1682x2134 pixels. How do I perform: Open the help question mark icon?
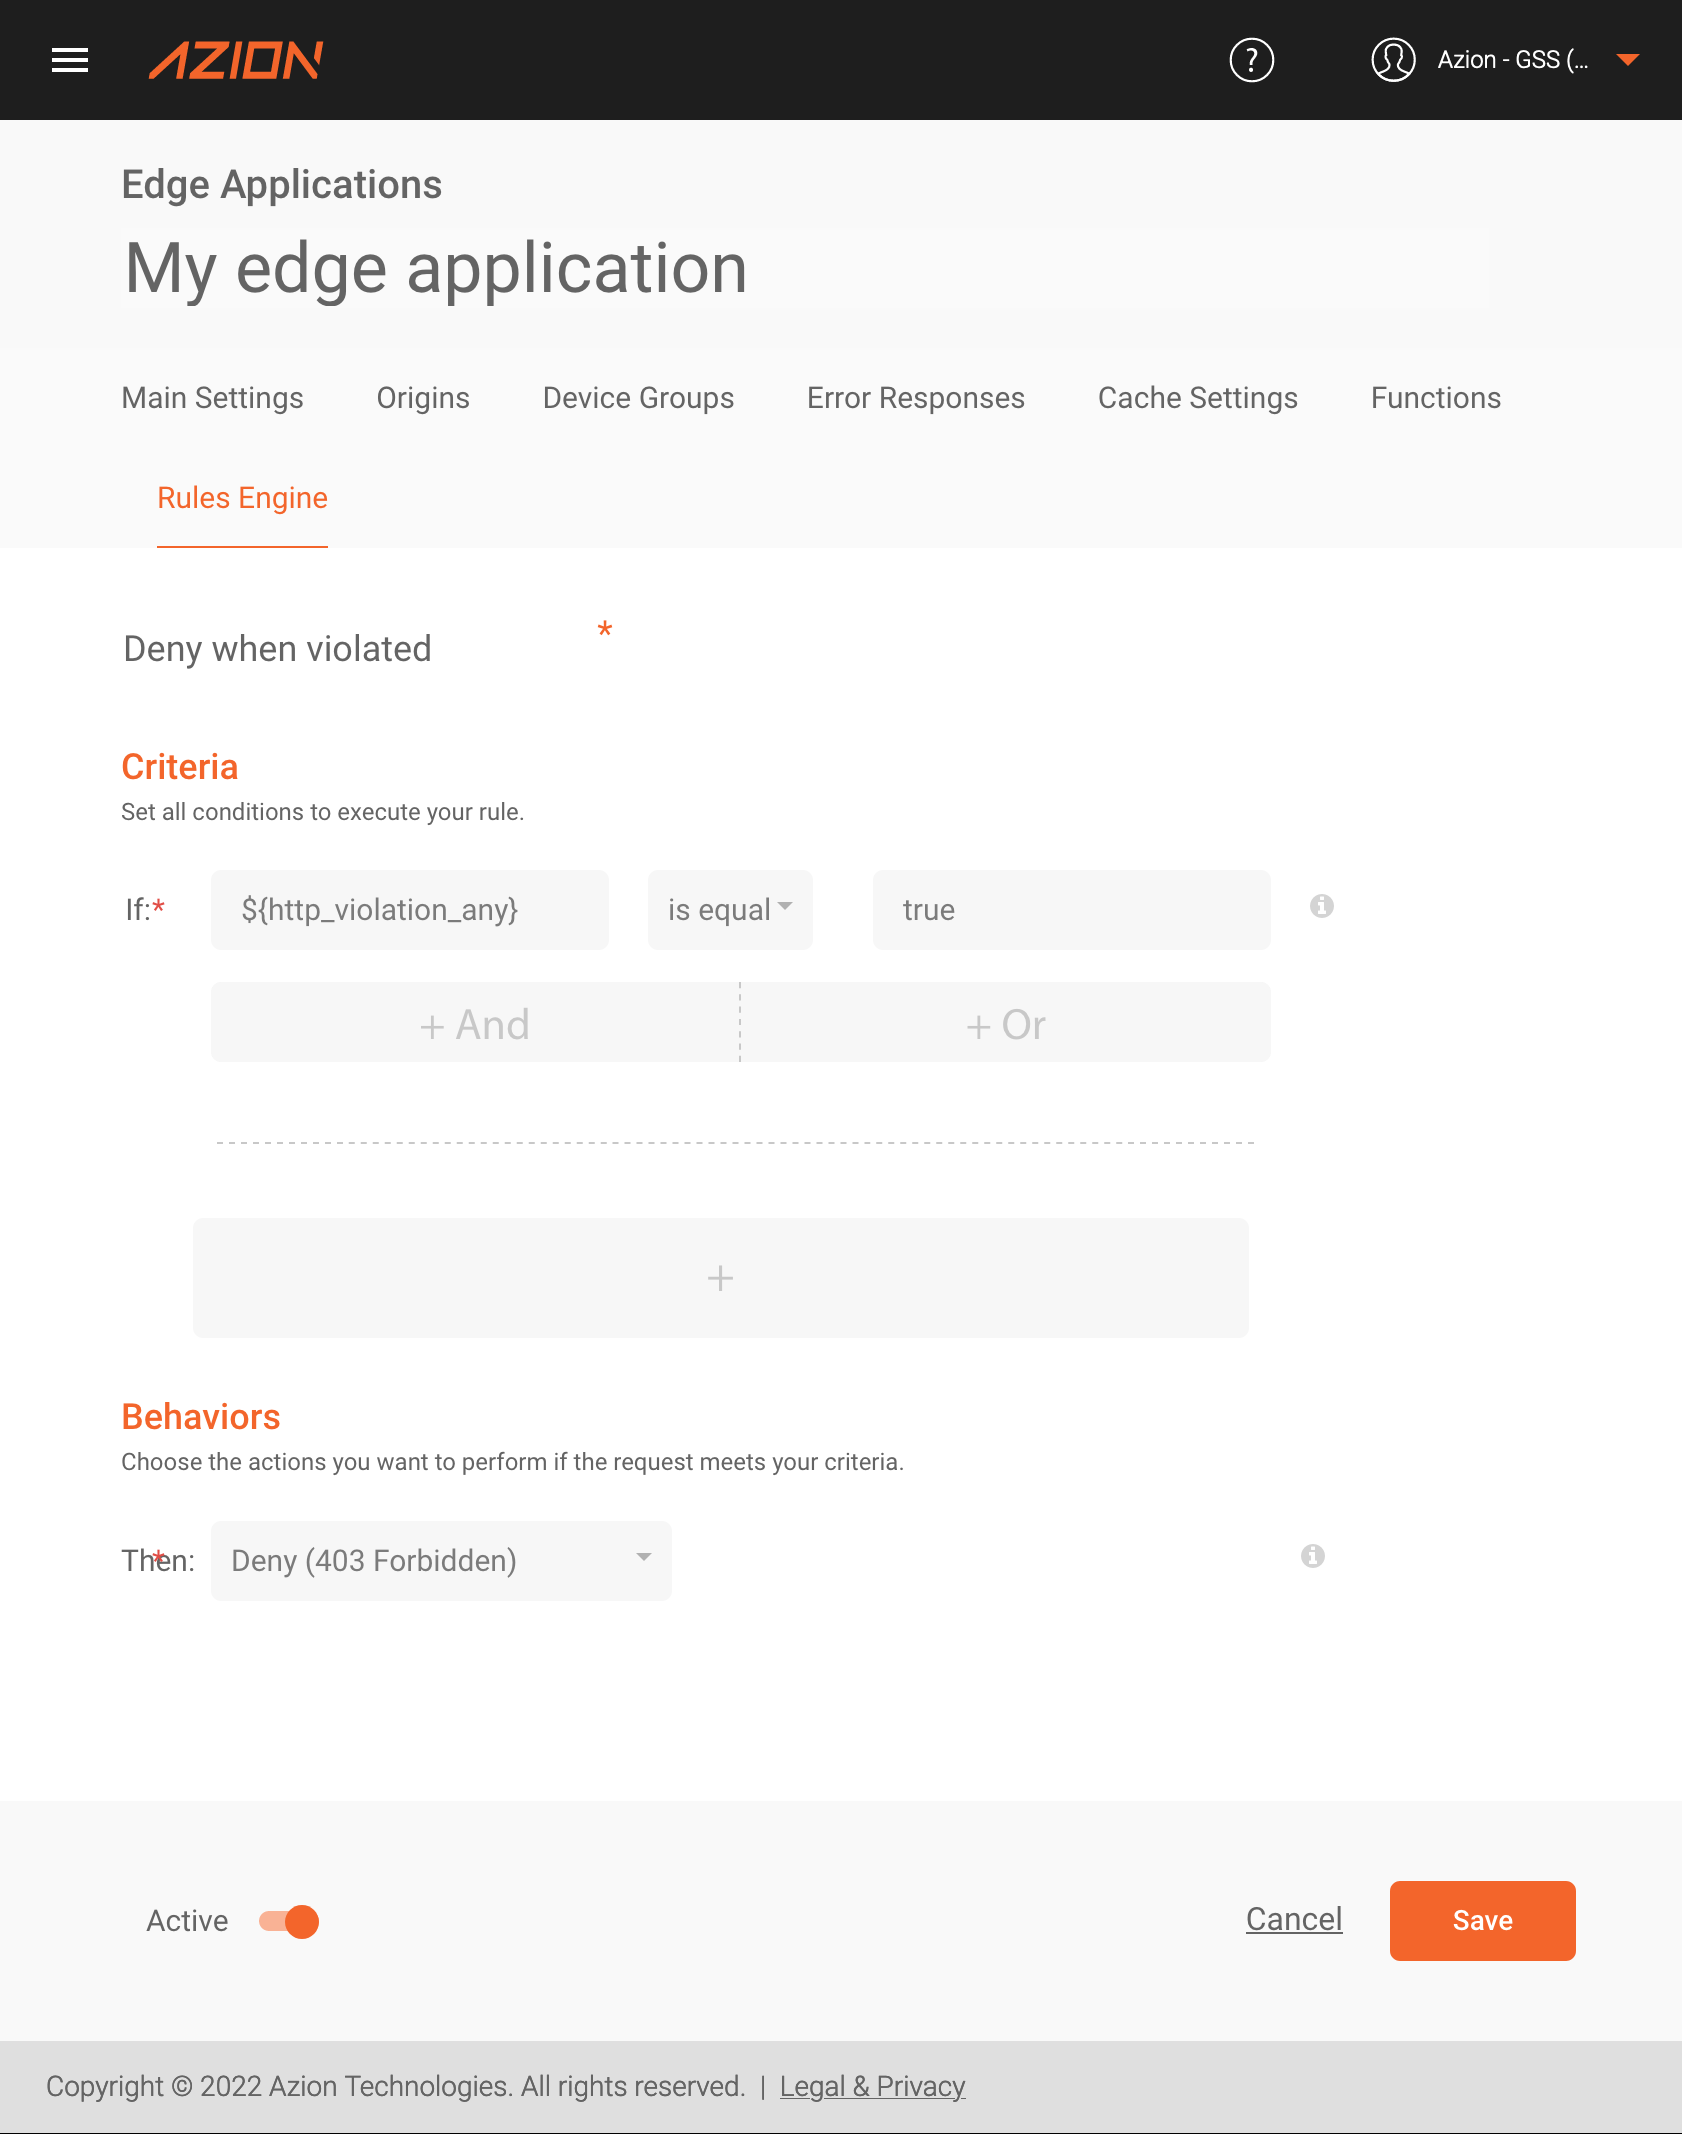[x=1251, y=60]
